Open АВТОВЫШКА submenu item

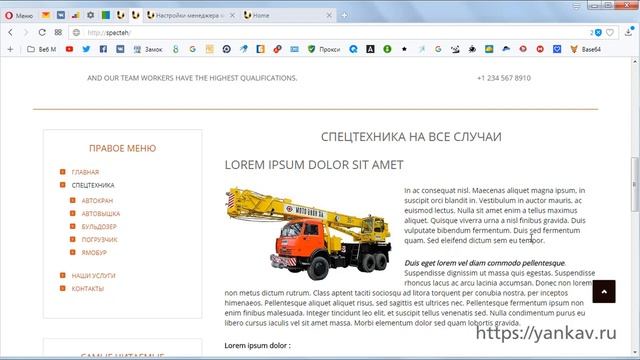101,214
